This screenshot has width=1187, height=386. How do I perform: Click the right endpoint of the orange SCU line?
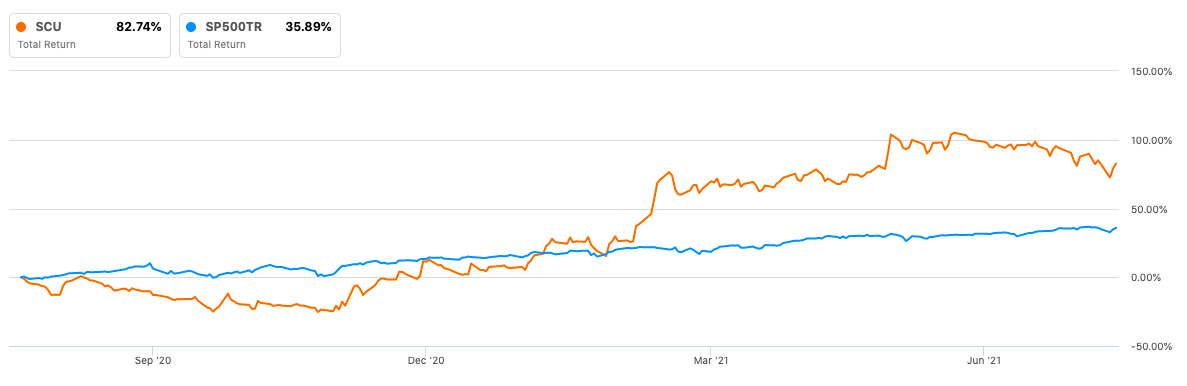[x=1116, y=163]
